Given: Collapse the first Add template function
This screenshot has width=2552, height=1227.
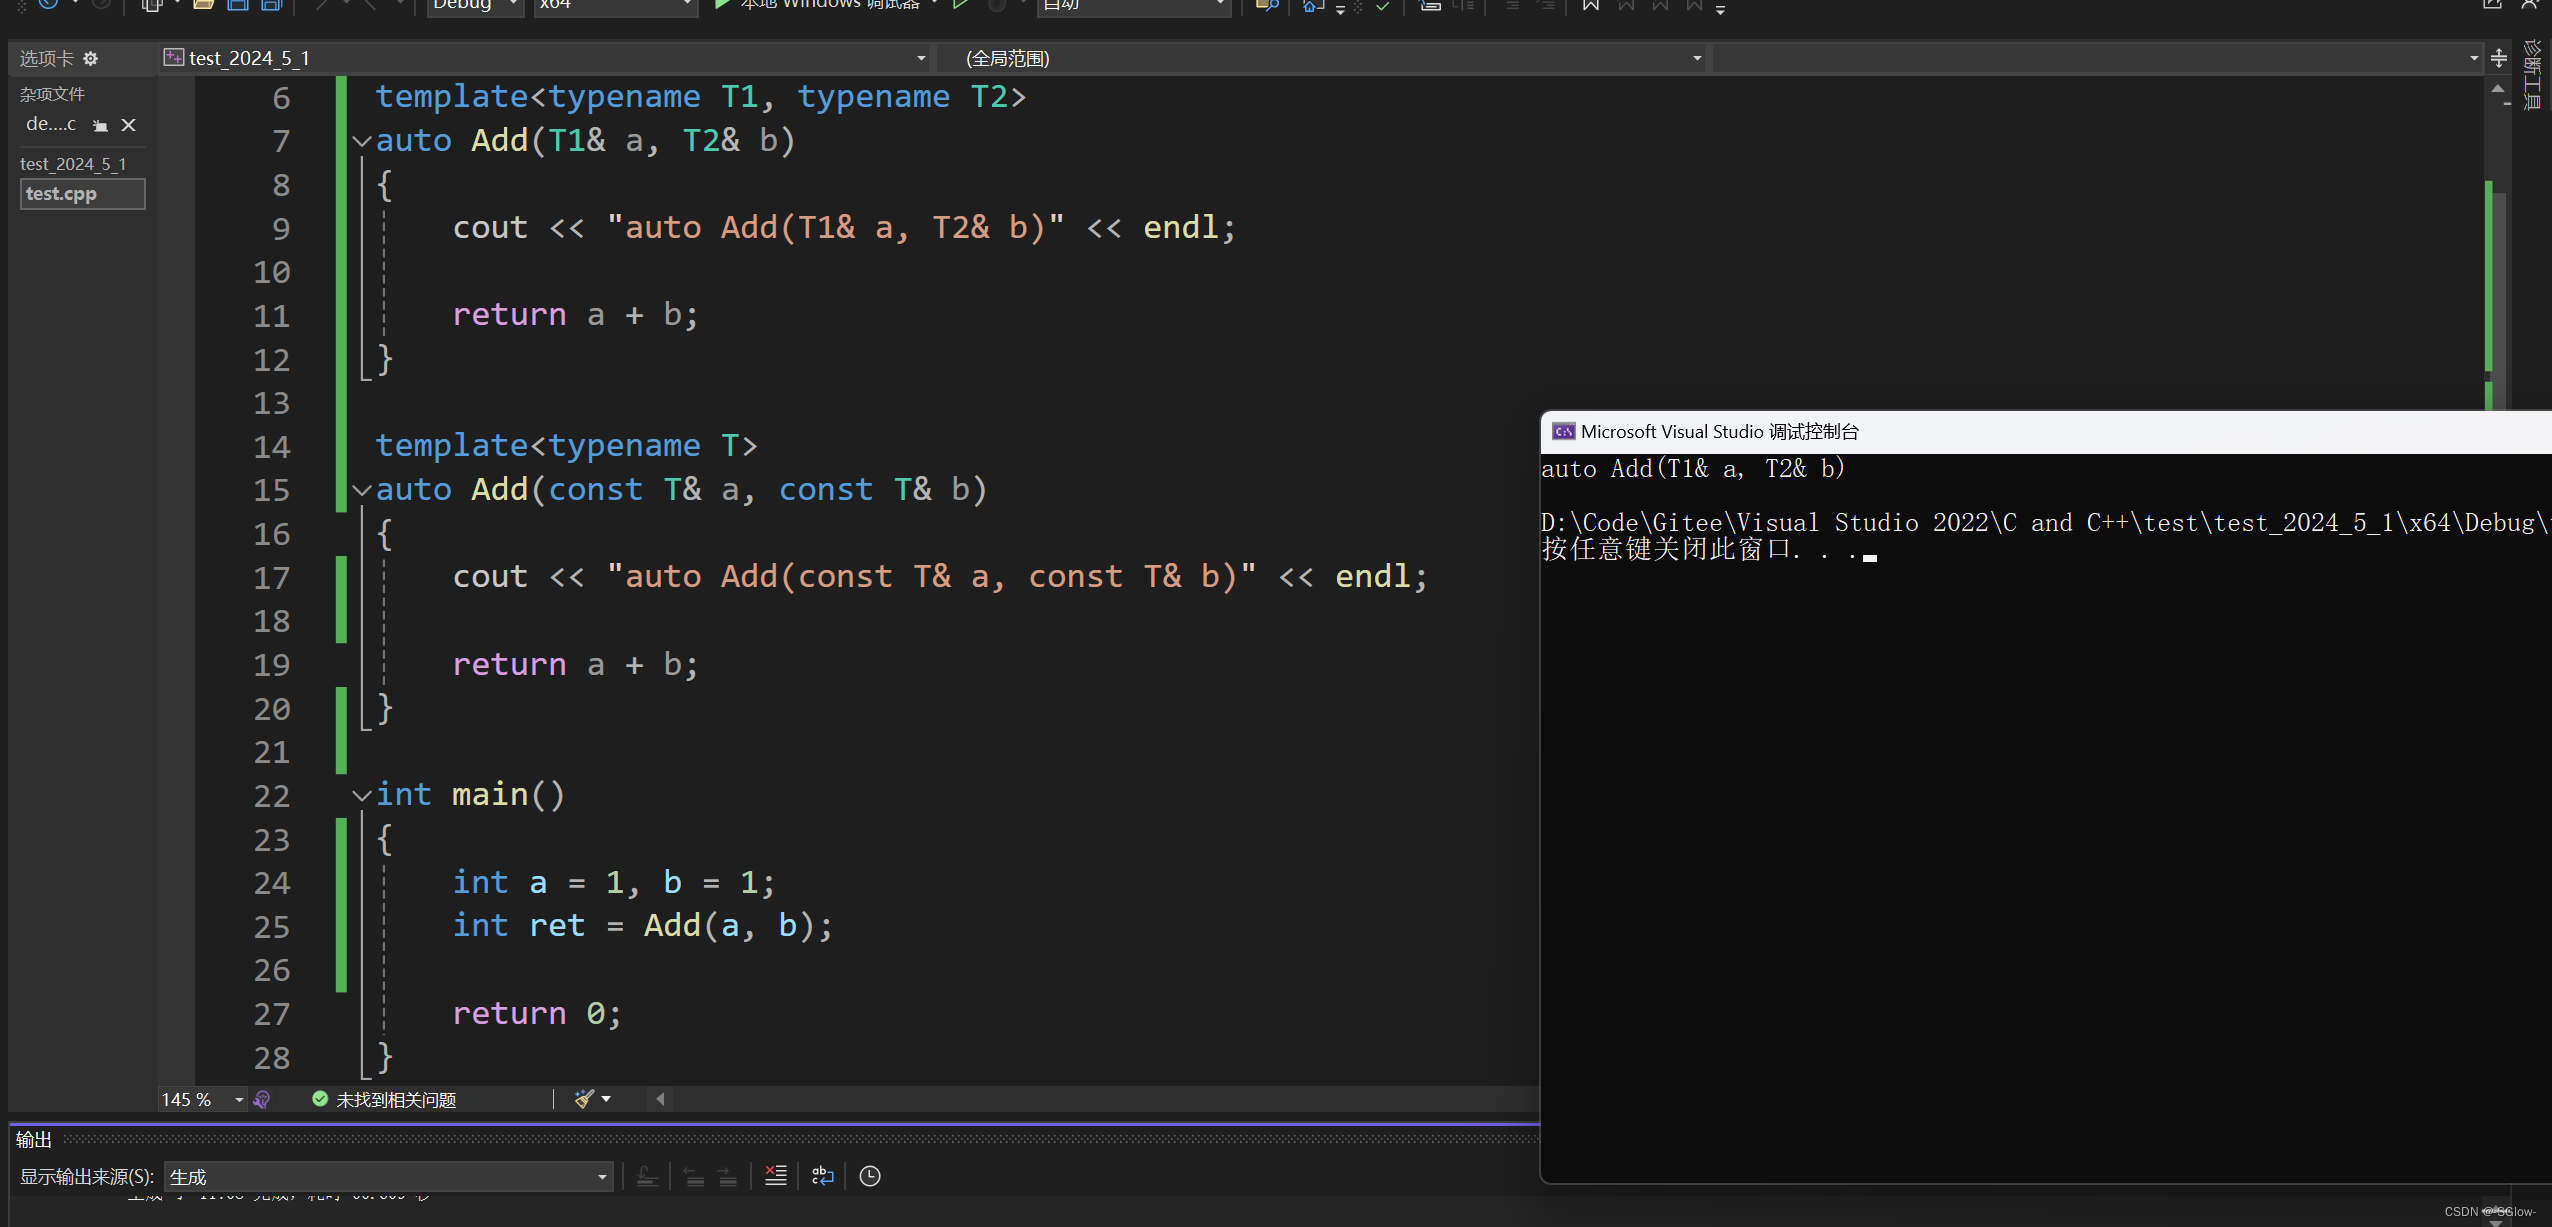Looking at the screenshot, I should [362, 141].
